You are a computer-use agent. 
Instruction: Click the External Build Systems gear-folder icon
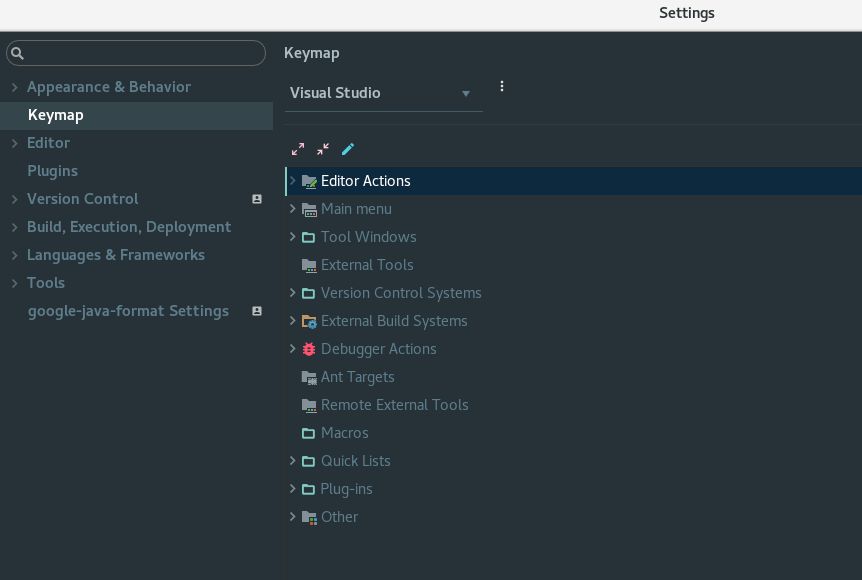point(309,321)
